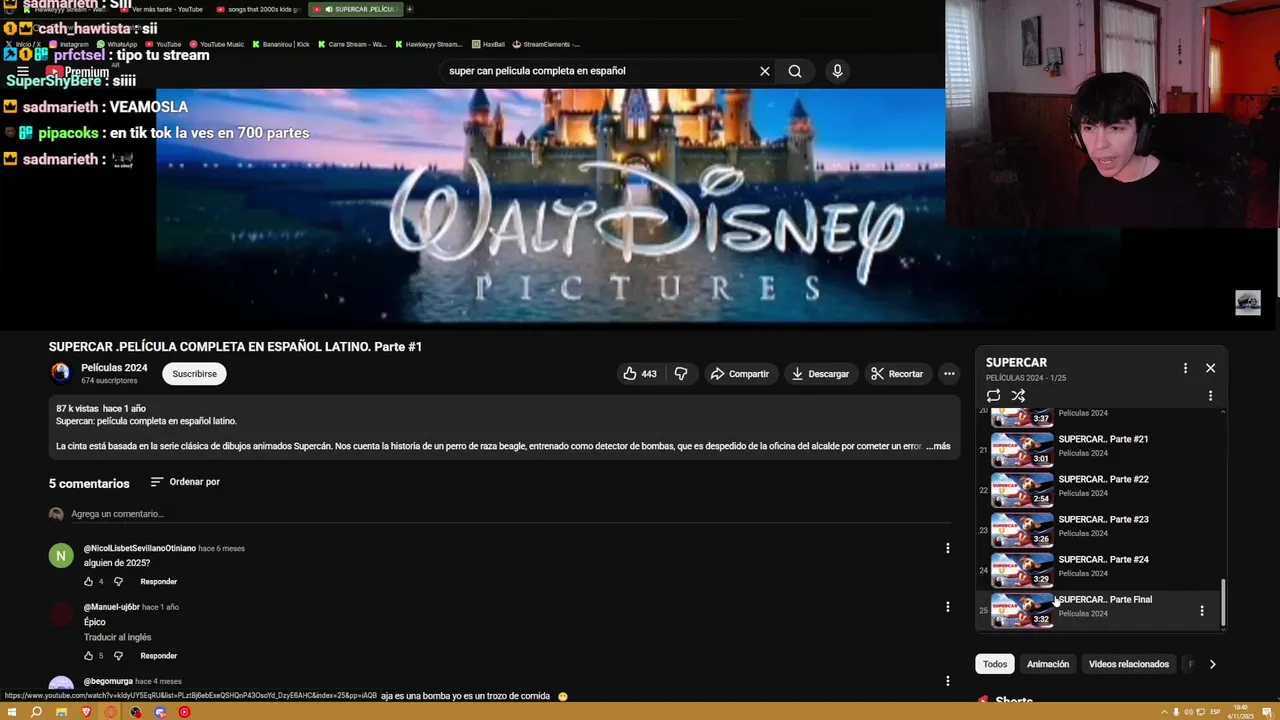Open the menu below the playlist options

(1210, 396)
